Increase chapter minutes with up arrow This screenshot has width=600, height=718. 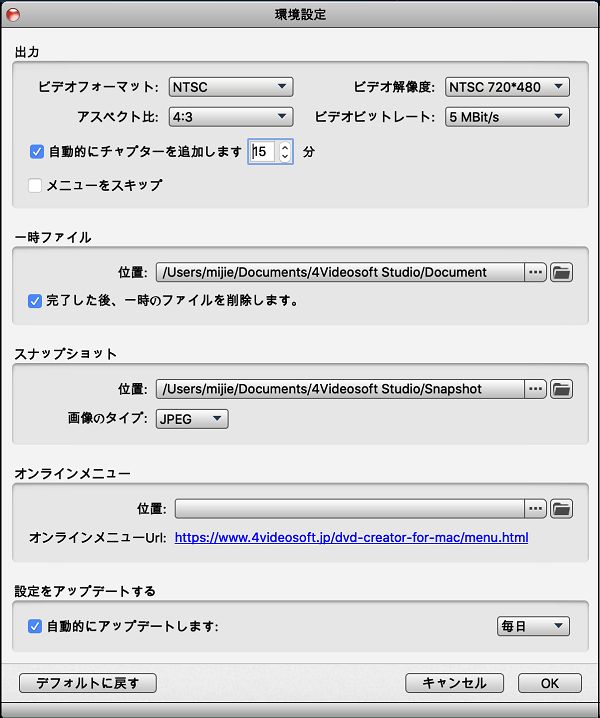285,147
